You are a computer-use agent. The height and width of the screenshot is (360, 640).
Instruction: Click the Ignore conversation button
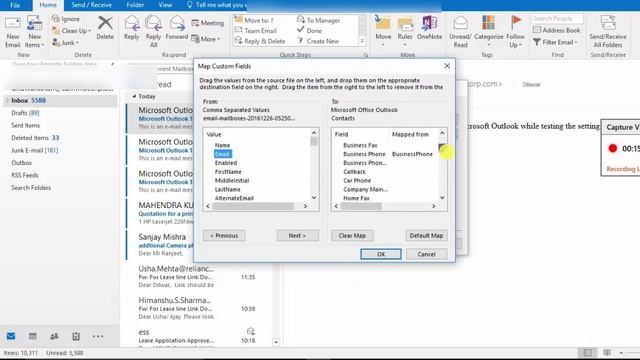[x=66, y=19]
